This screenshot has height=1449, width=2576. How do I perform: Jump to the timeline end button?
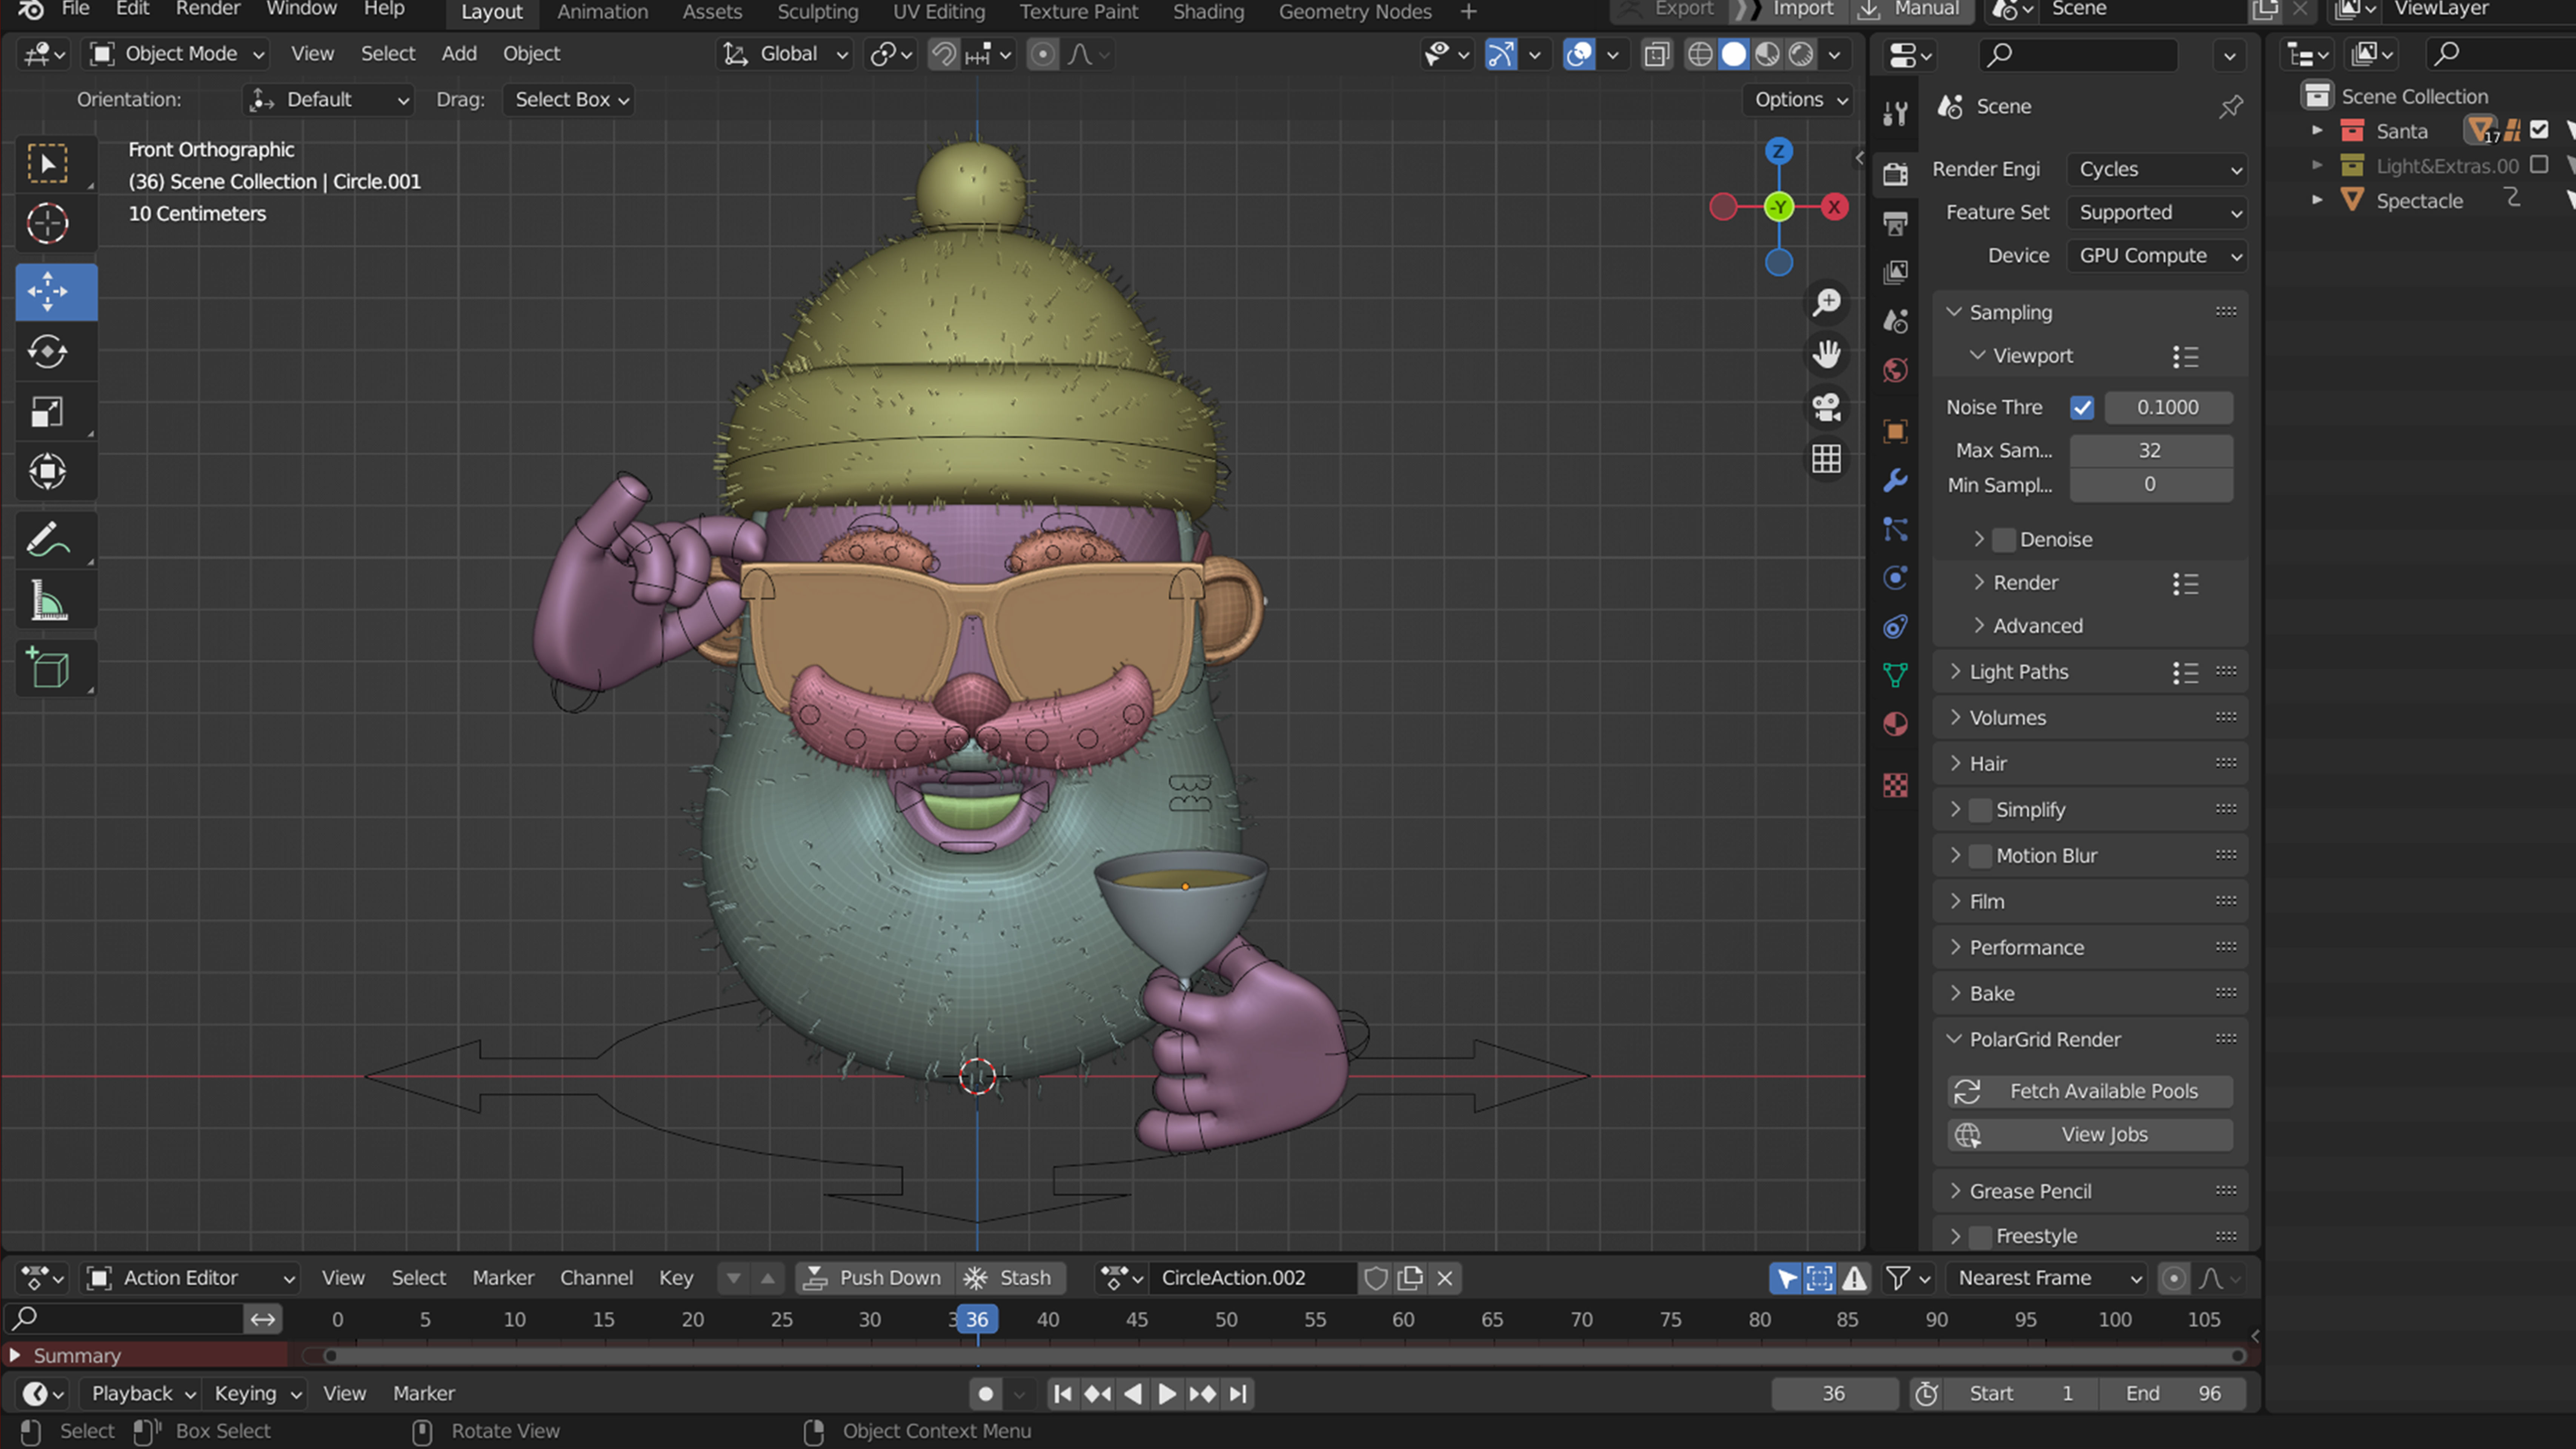click(1238, 1394)
